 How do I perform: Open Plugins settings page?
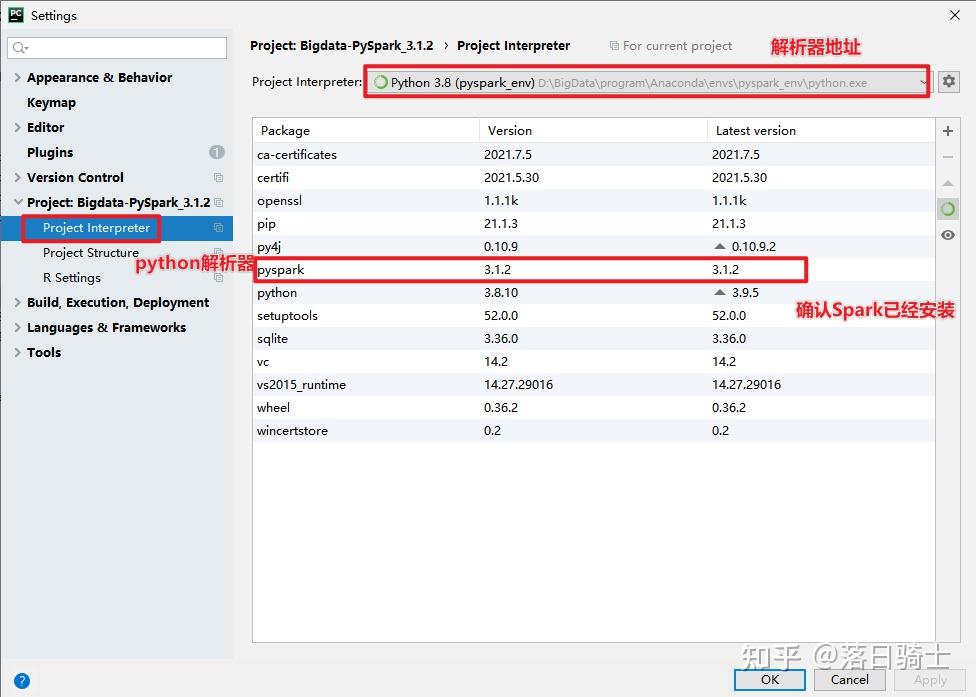[50, 152]
